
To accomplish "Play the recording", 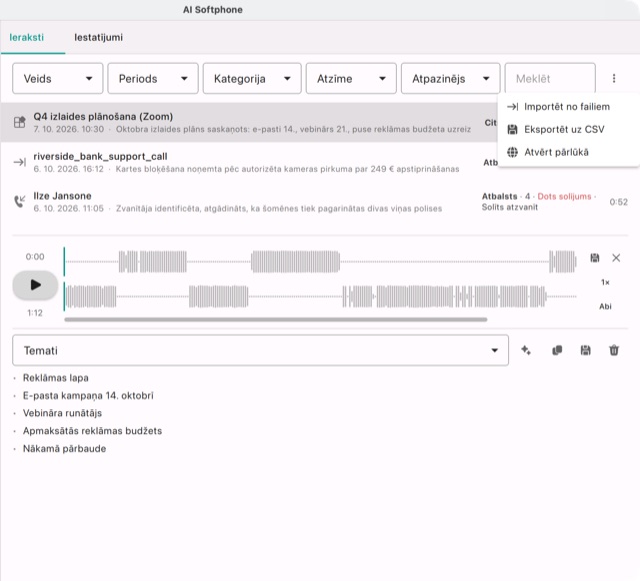I will pos(35,285).
